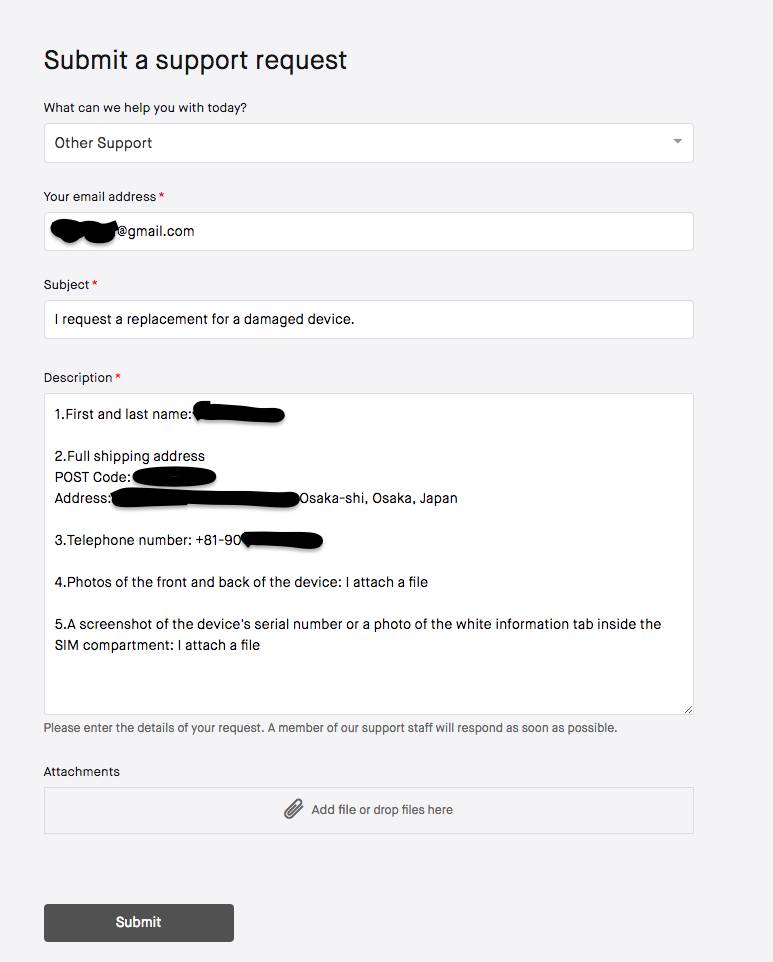Click the "Full shipping address" line

(x=130, y=456)
